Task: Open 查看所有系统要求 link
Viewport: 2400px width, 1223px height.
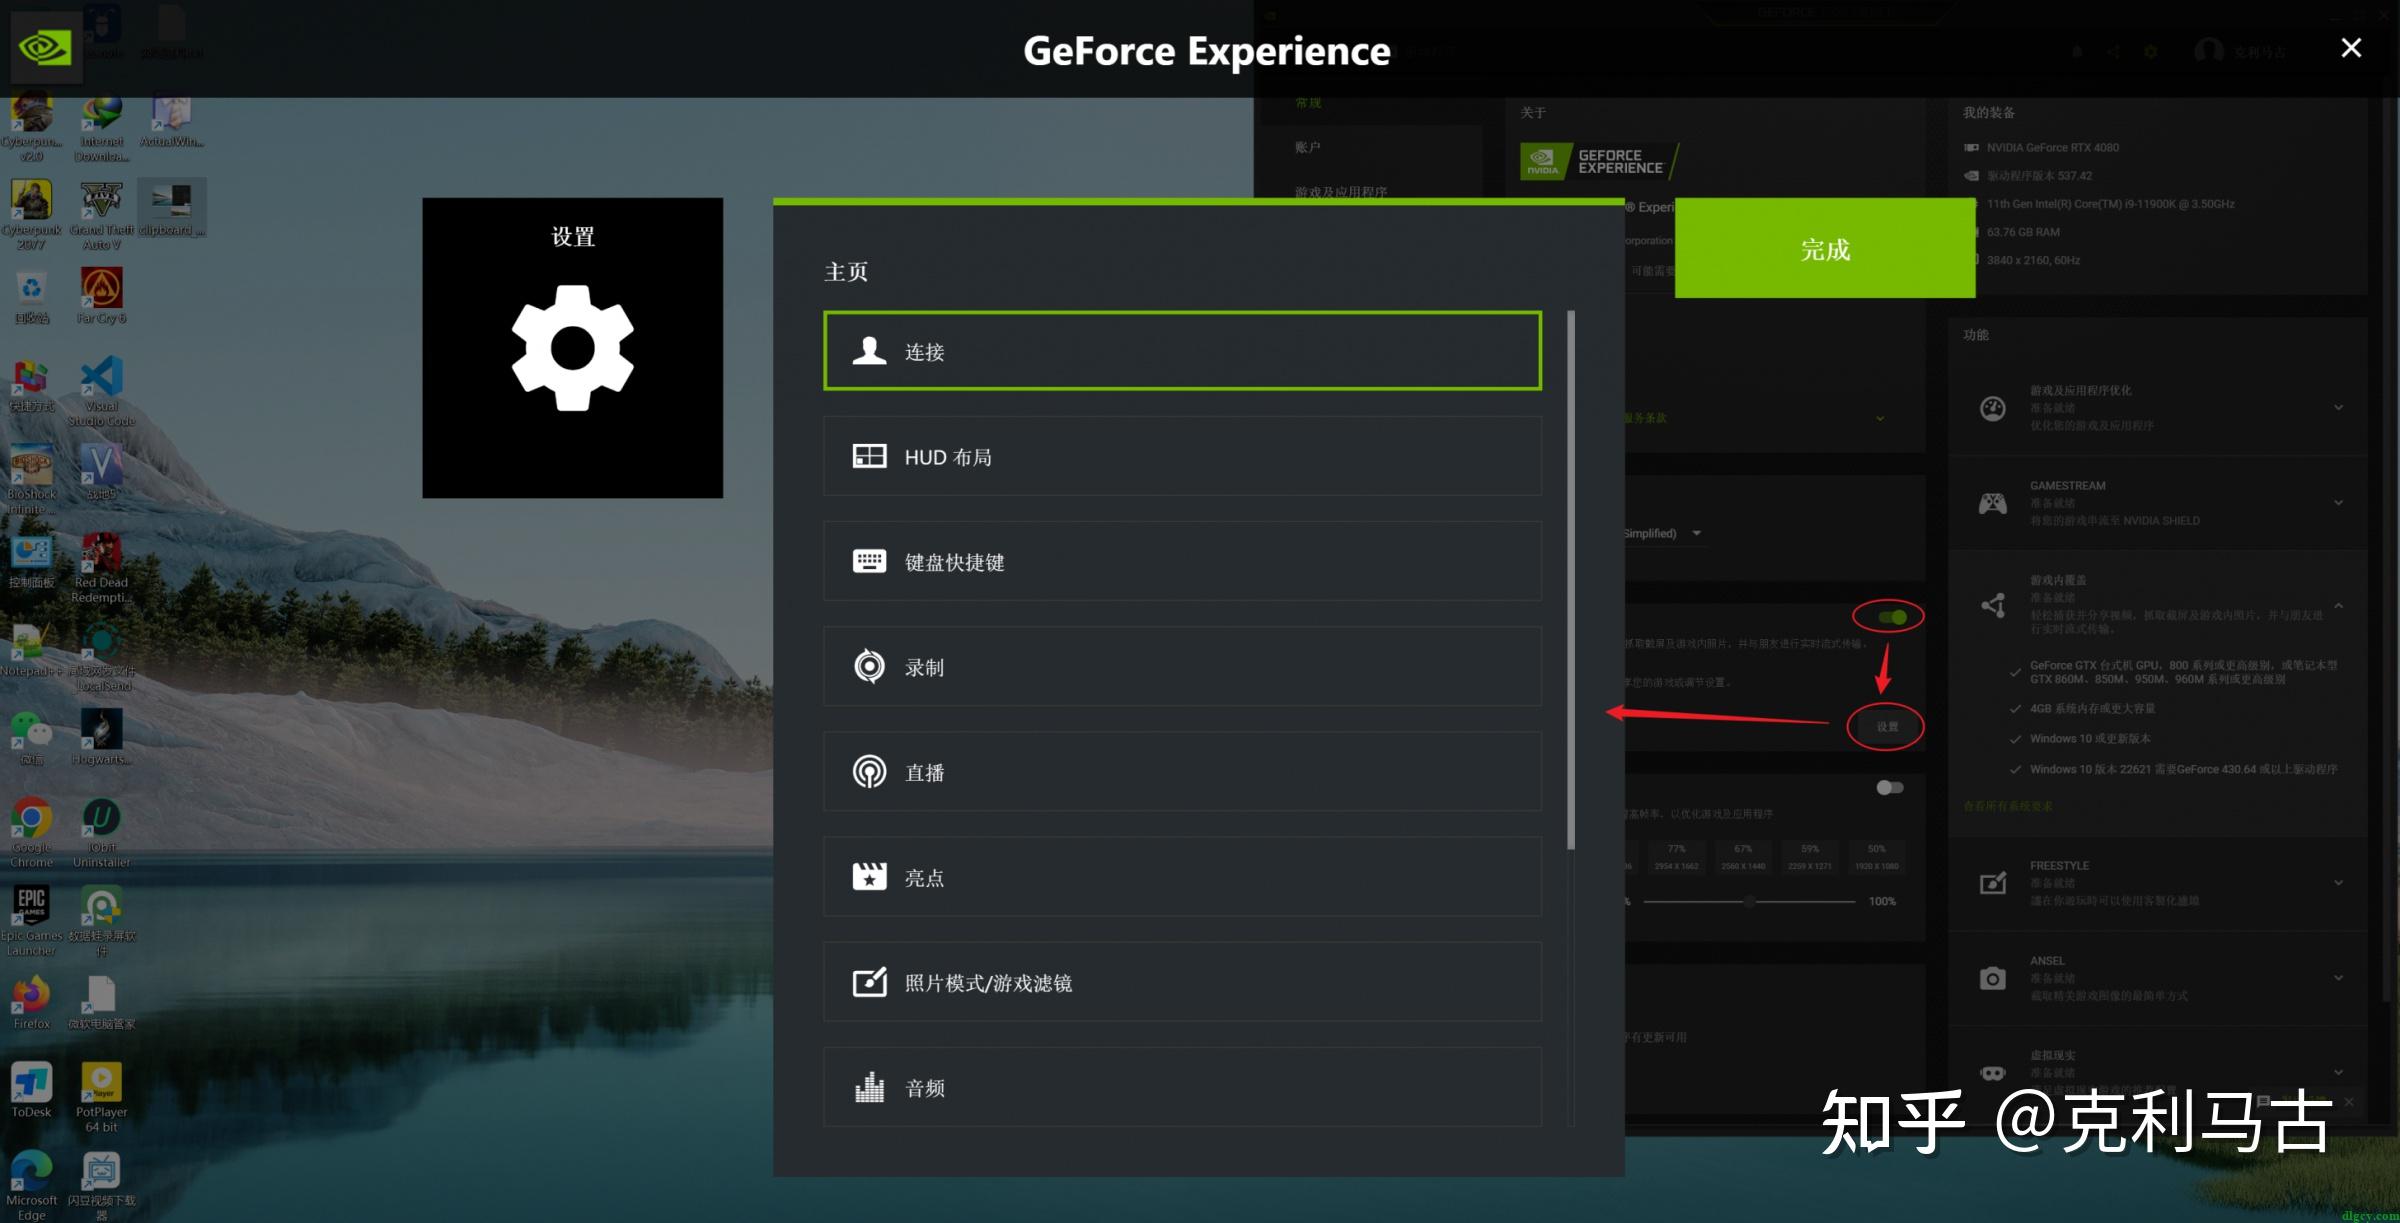Action: (2007, 806)
